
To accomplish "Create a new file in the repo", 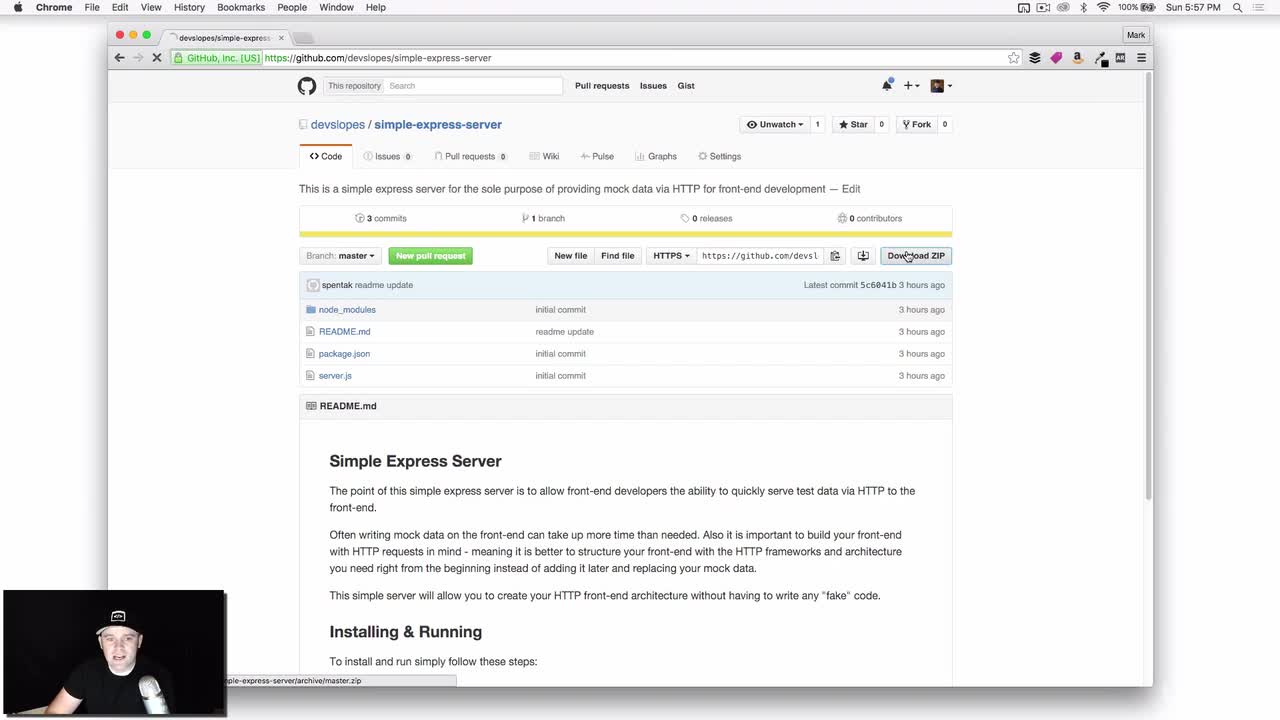I will click(571, 256).
